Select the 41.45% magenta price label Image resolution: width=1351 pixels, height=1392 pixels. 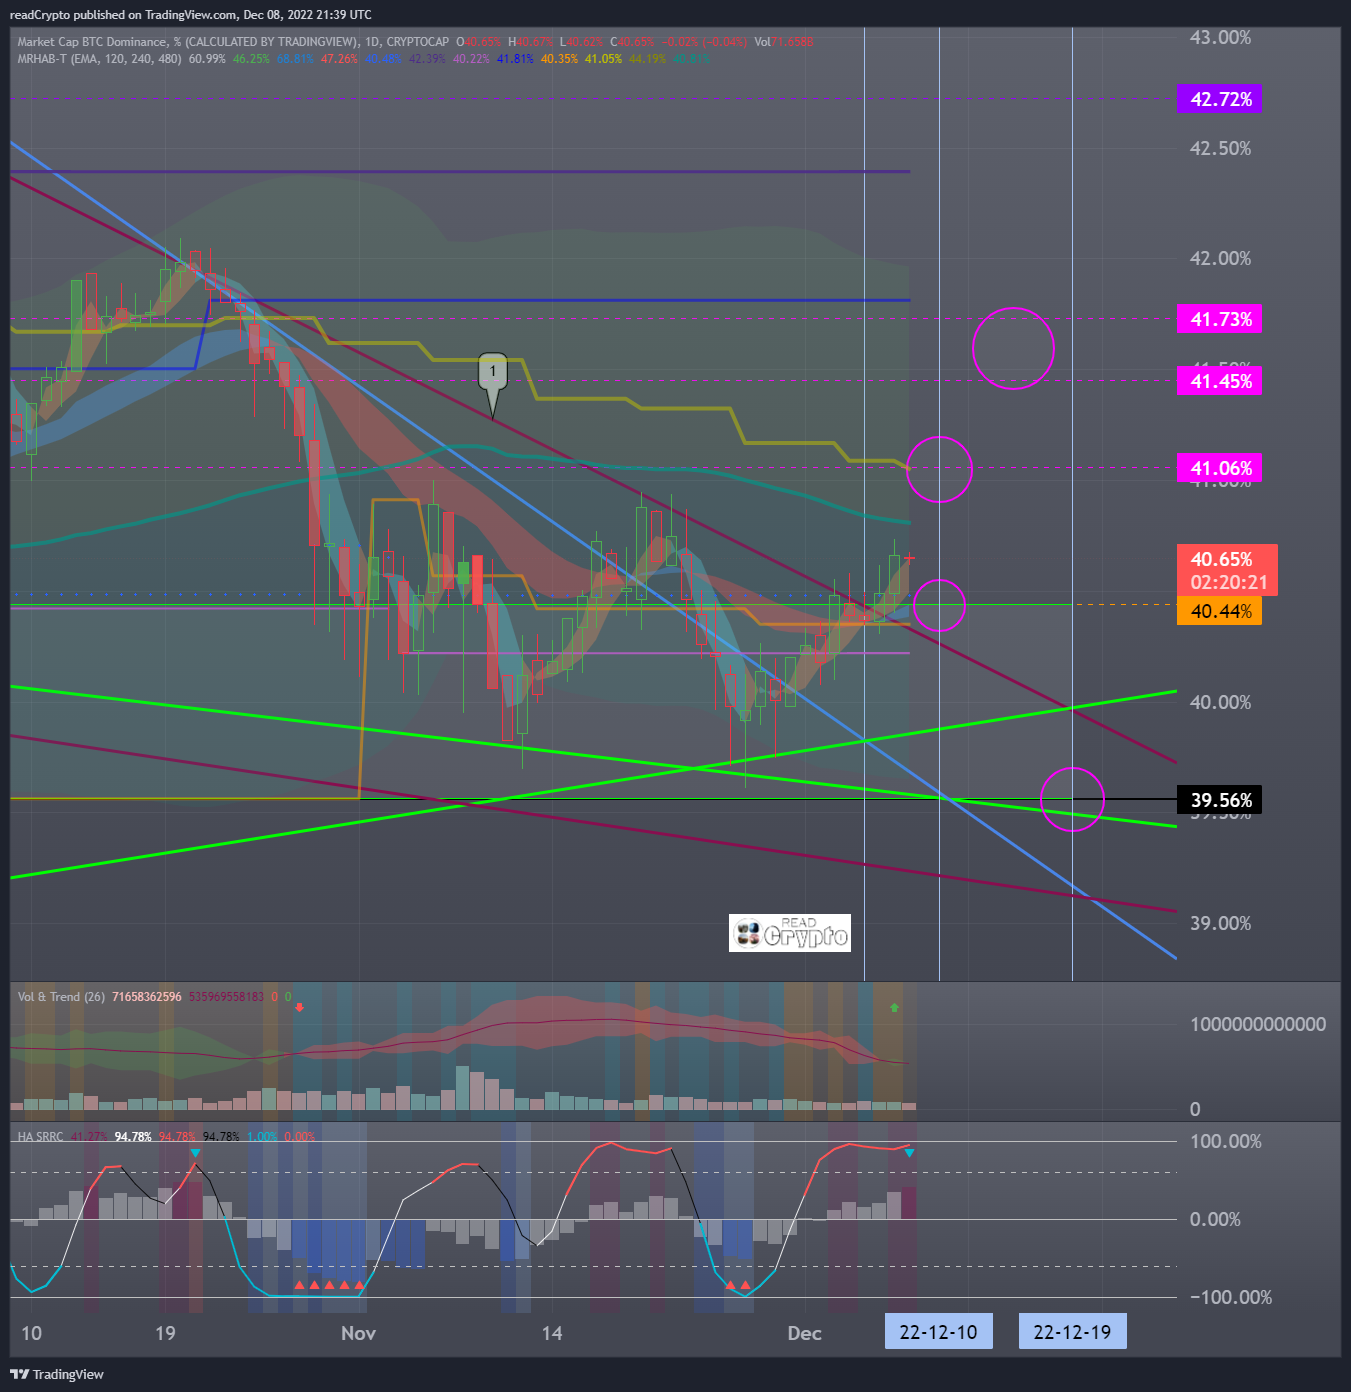[x=1219, y=381]
